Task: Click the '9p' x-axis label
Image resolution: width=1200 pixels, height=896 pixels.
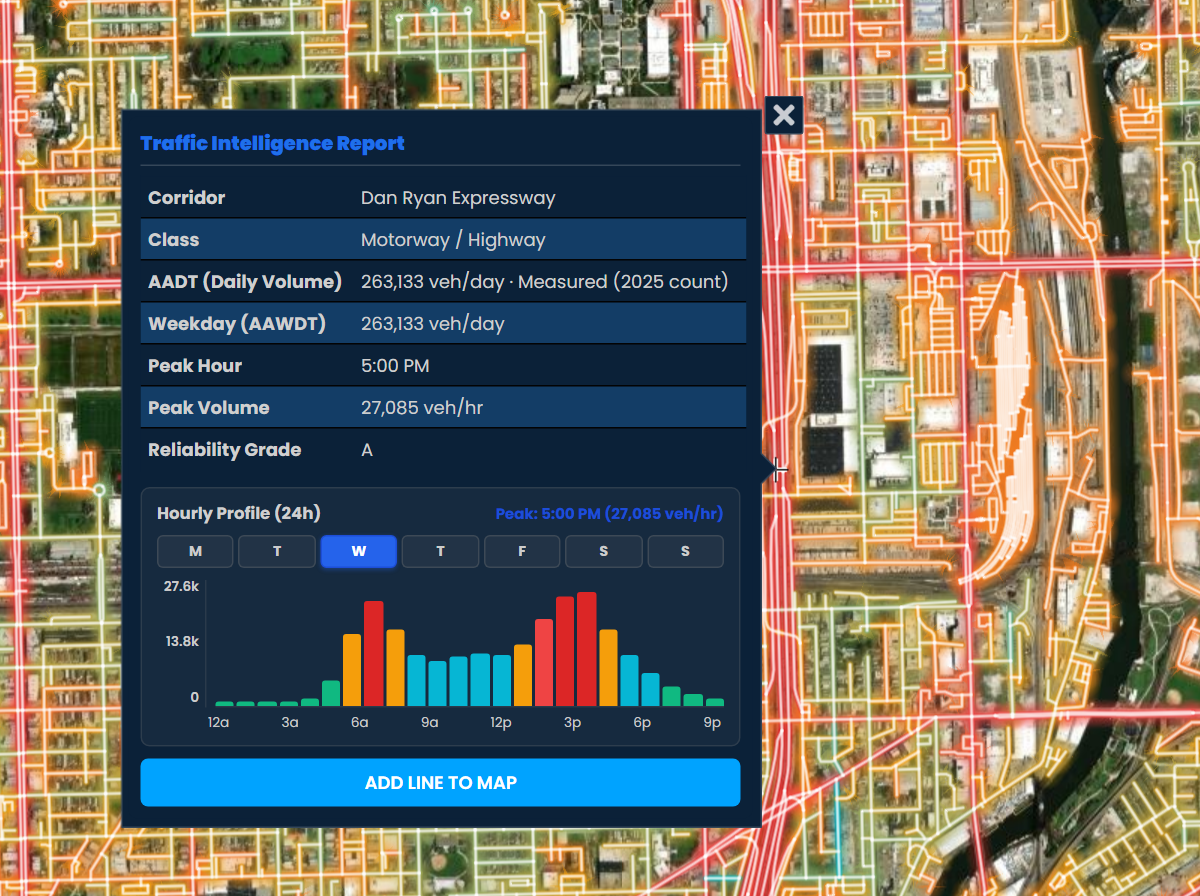Action: 712,722
